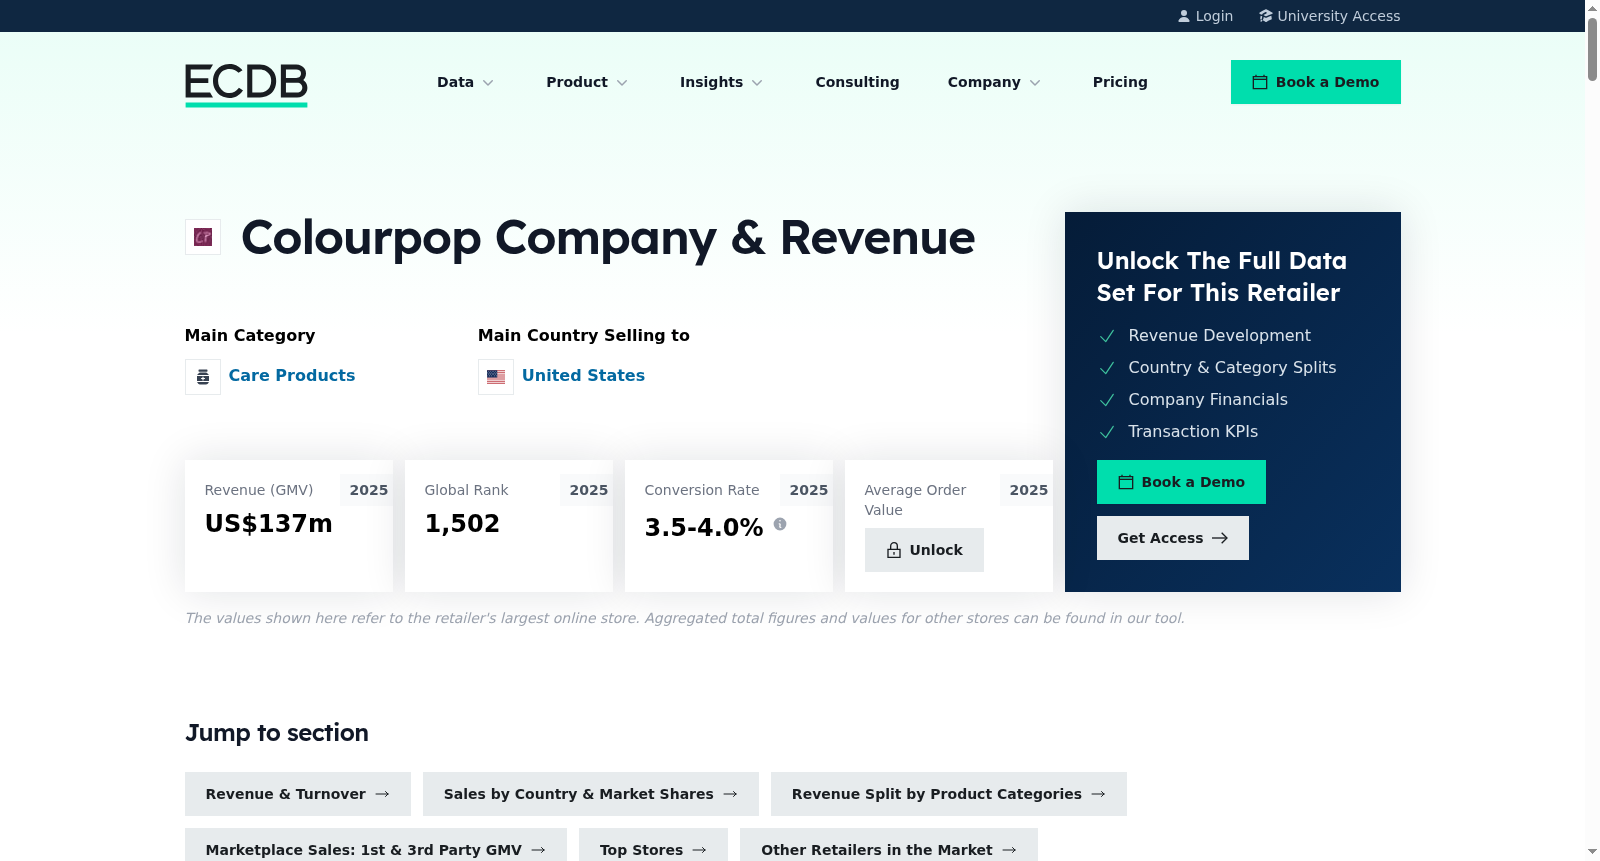1600x861 pixels.
Task: Click the 3.5-4.0% conversion rate value
Action: click(704, 527)
